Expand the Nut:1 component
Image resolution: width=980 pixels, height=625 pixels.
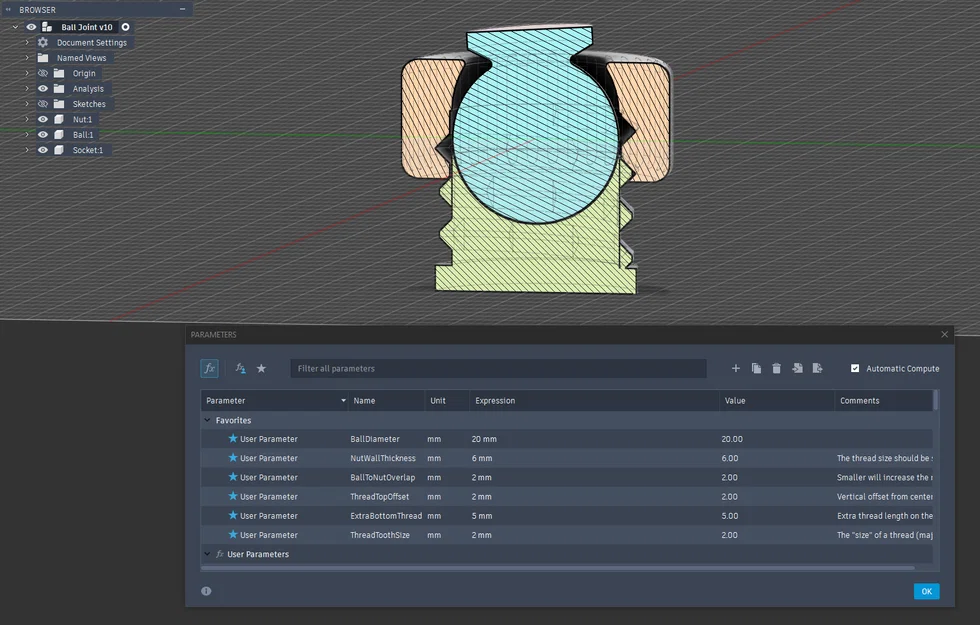point(27,119)
